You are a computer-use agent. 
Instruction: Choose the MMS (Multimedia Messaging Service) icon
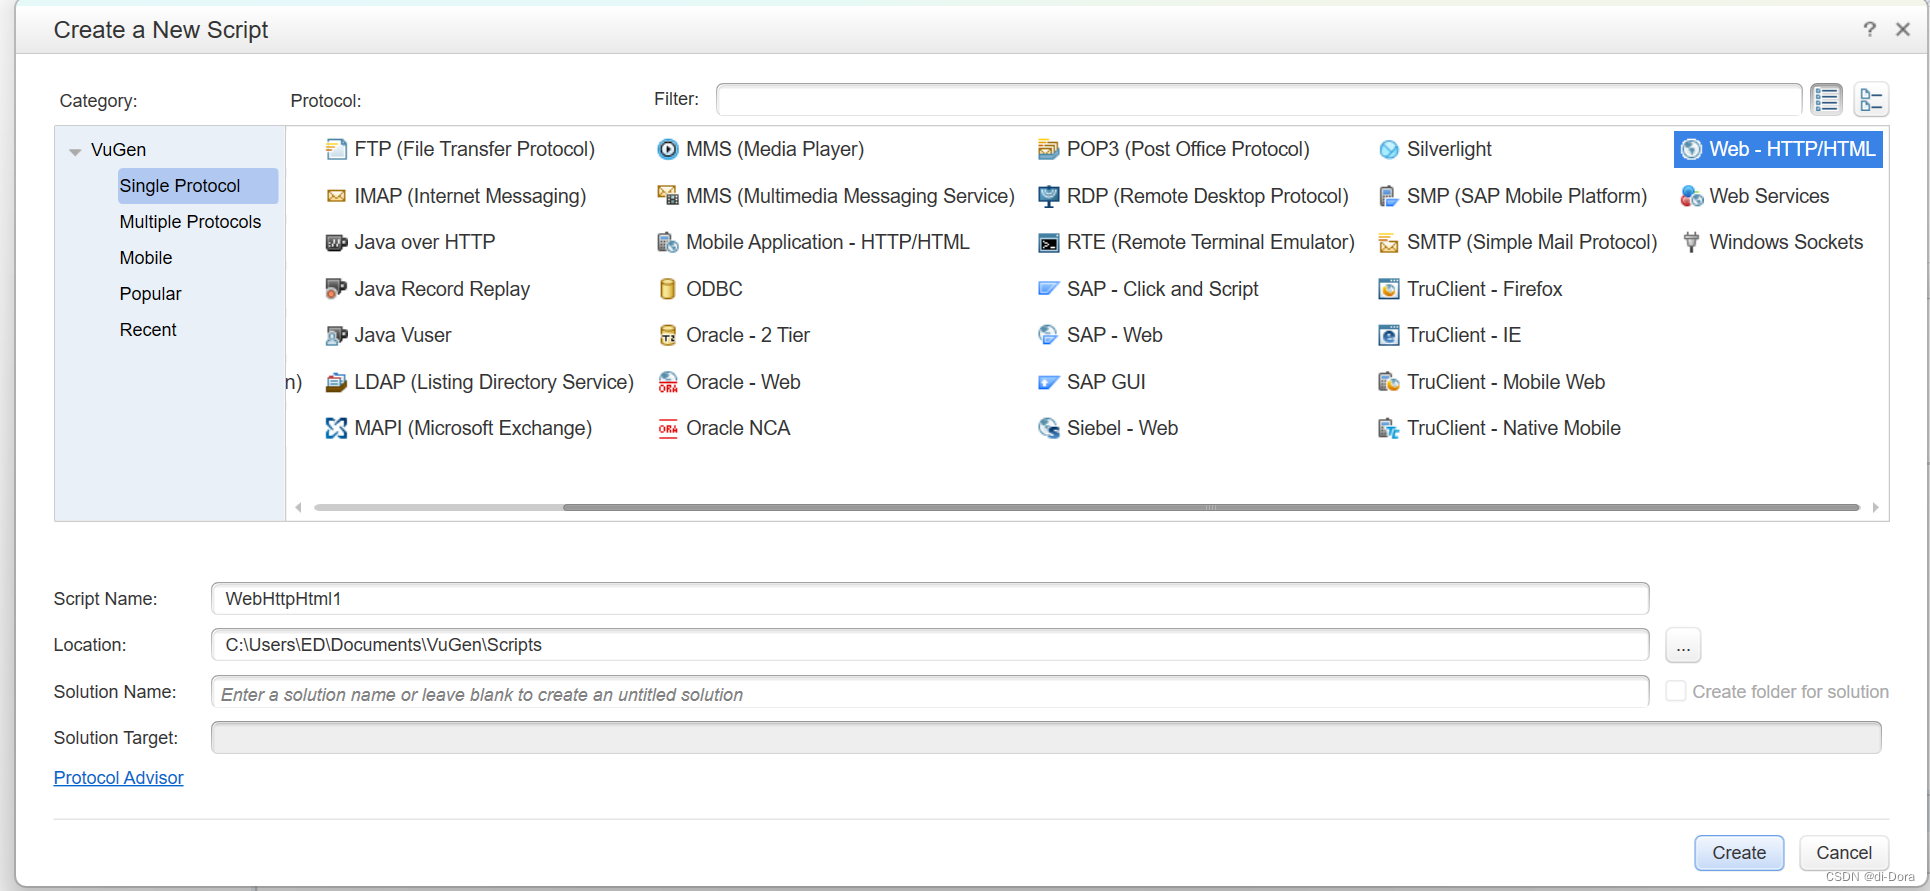(668, 196)
